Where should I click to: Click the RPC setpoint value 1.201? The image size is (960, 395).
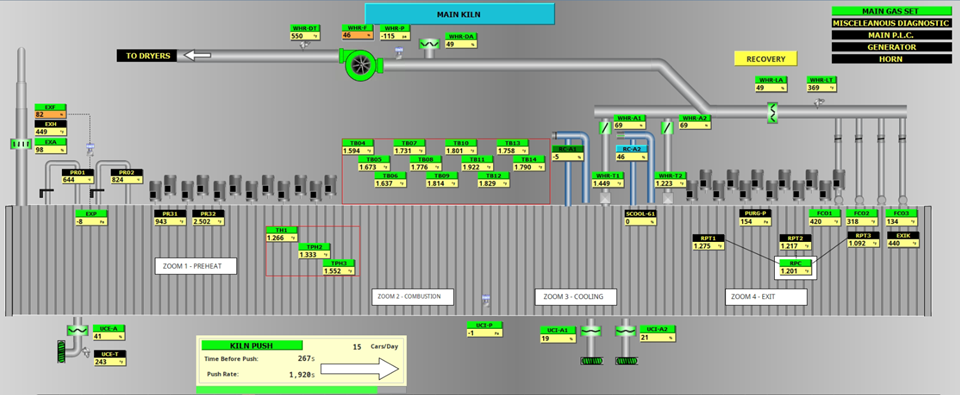[x=795, y=271]
